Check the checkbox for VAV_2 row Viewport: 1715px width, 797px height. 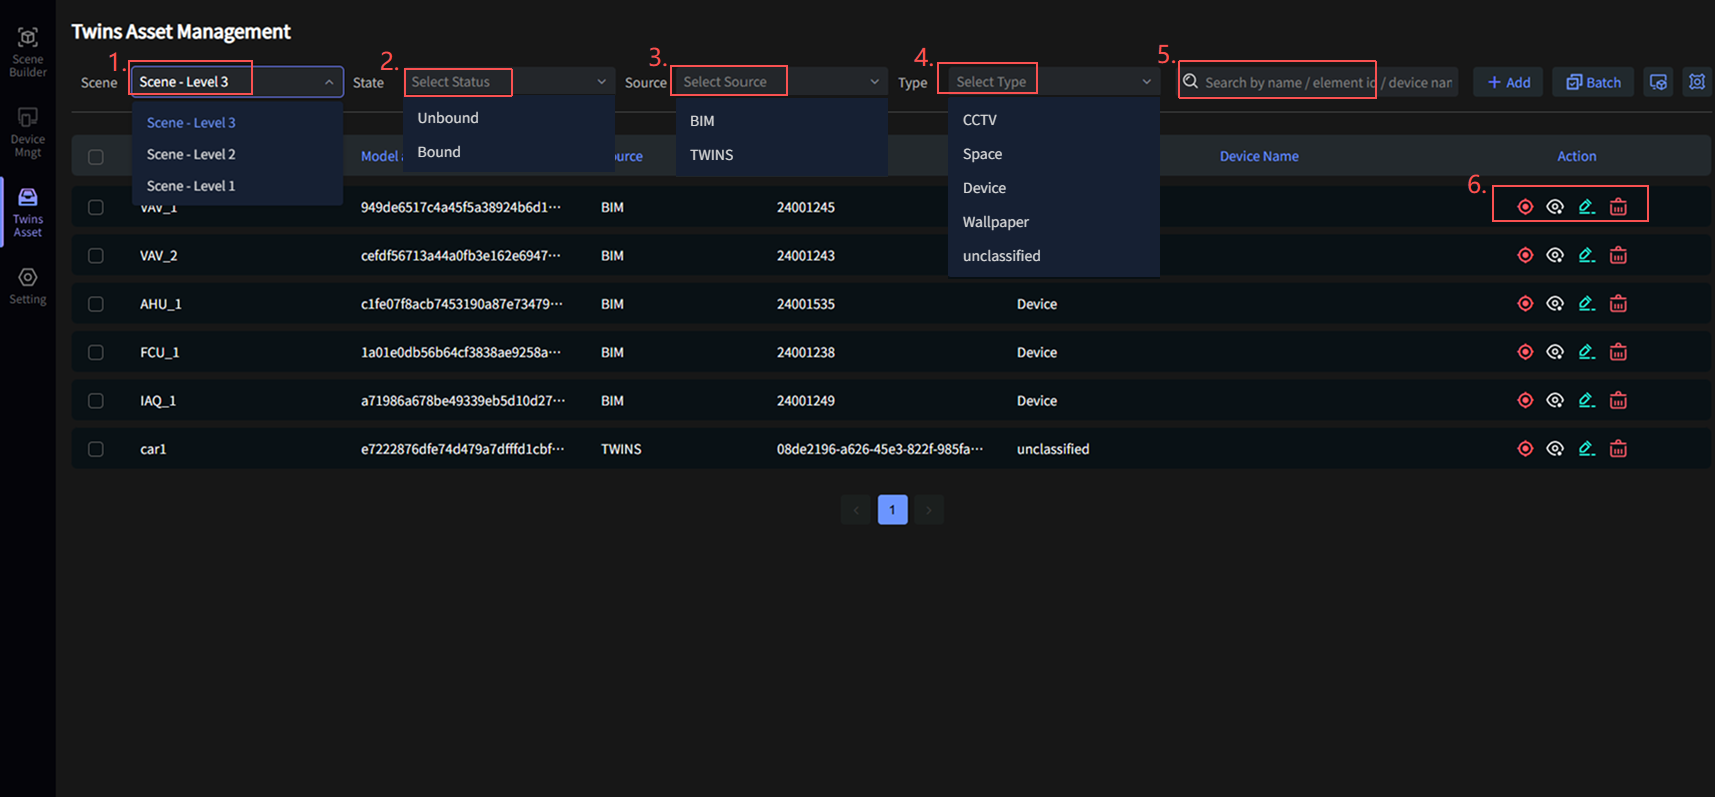coord(96,256)
